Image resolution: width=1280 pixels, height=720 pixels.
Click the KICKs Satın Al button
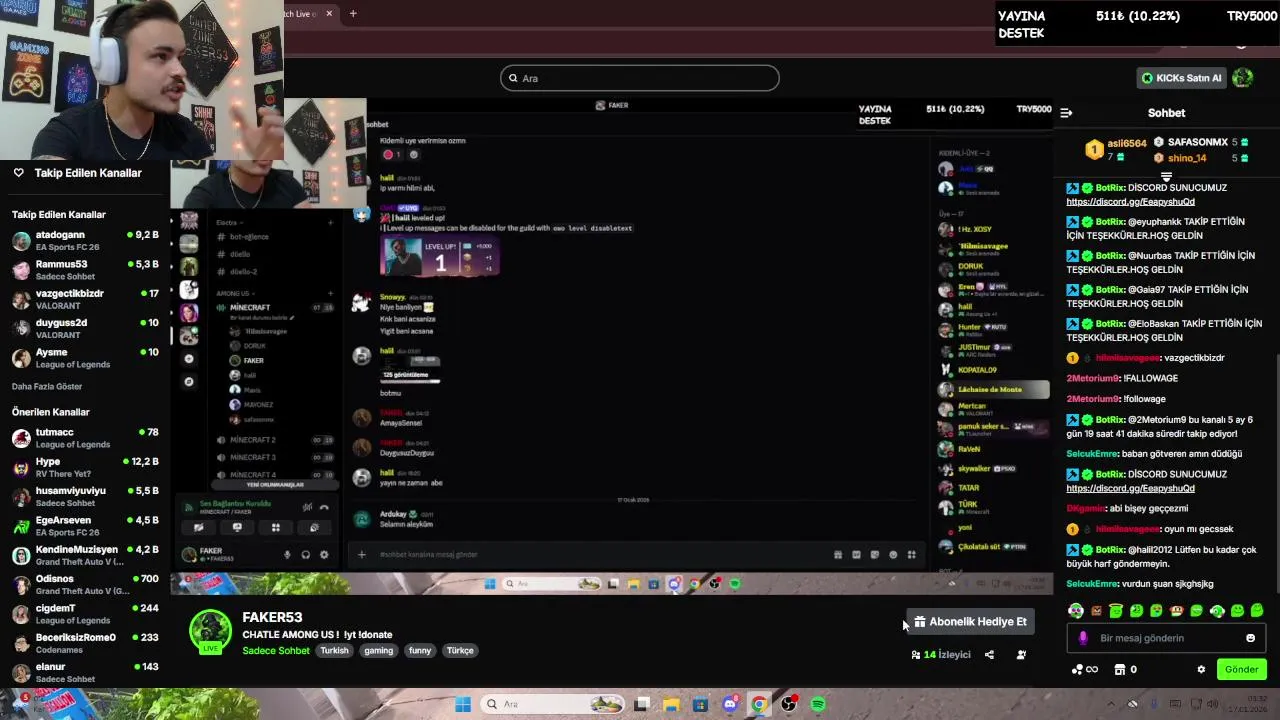tap(1181, 78)
